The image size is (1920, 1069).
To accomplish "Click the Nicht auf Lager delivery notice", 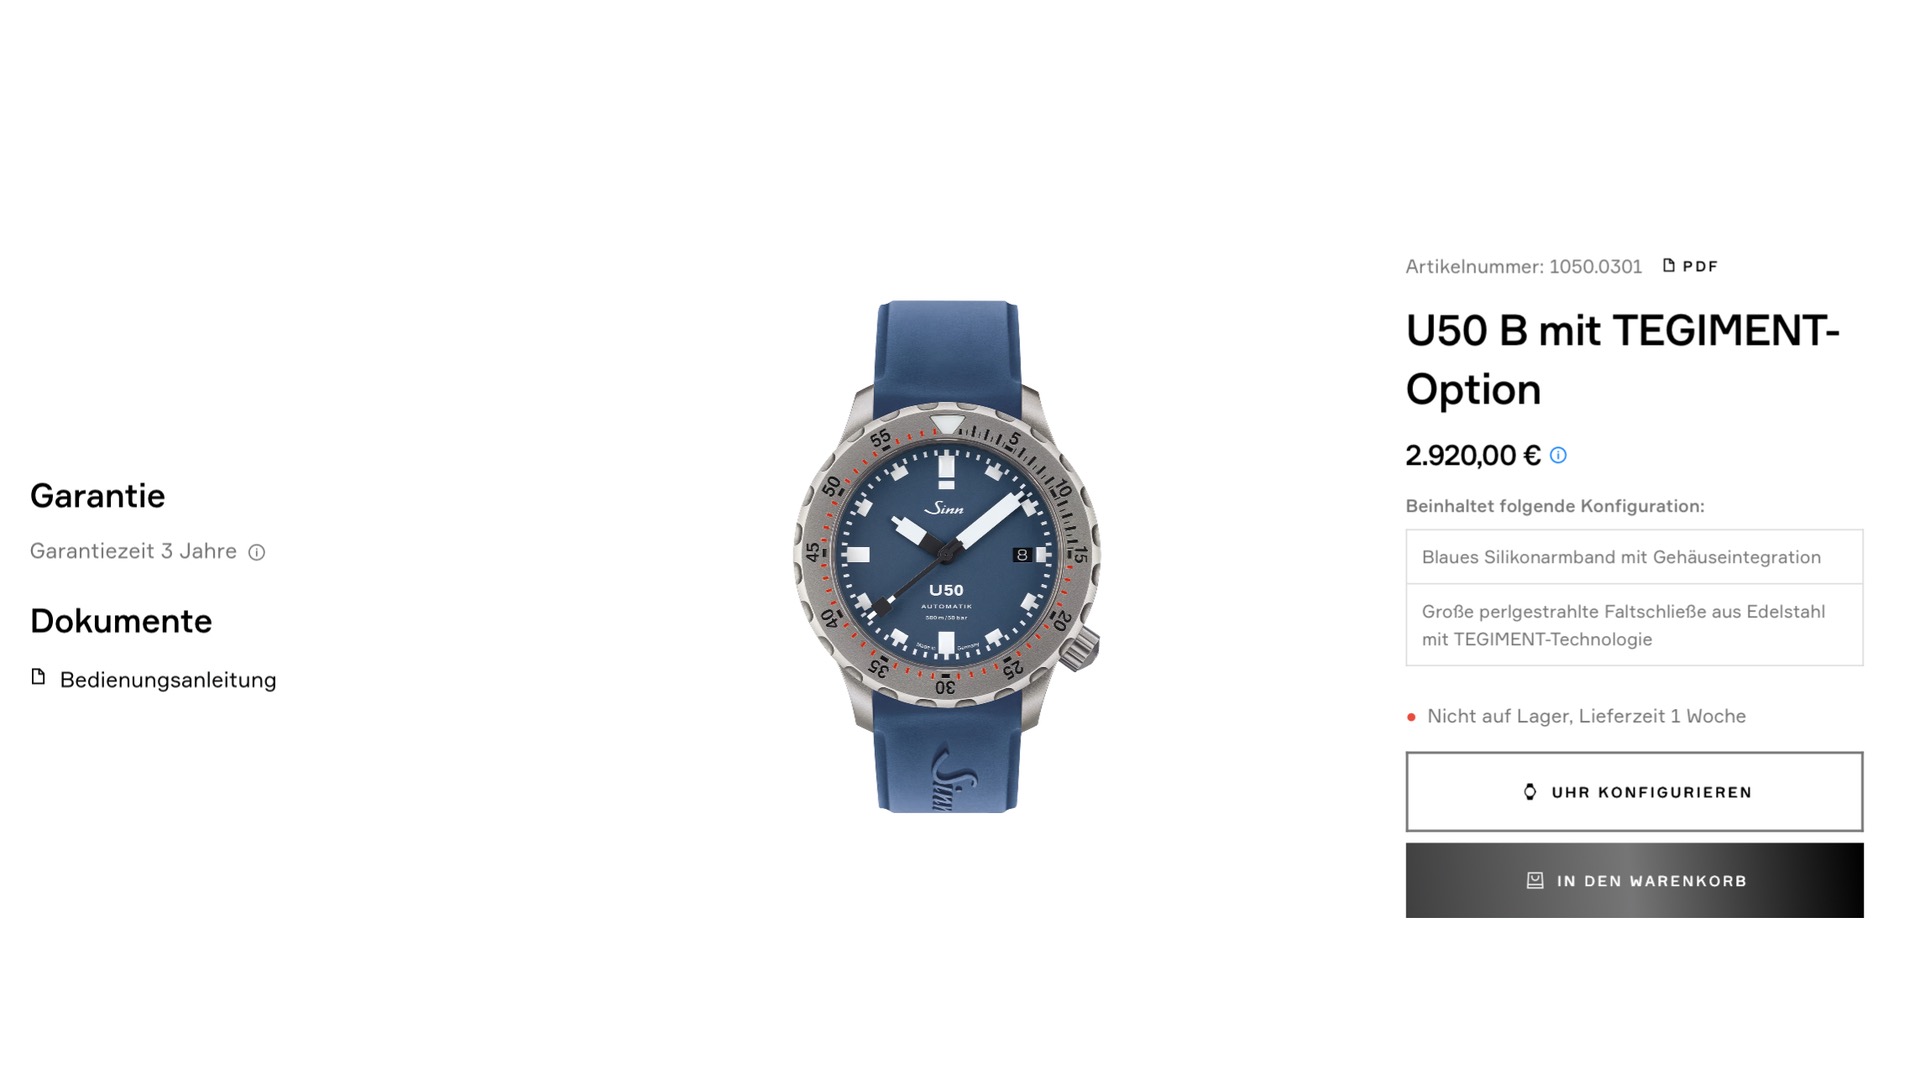I will coord(1586,716).
